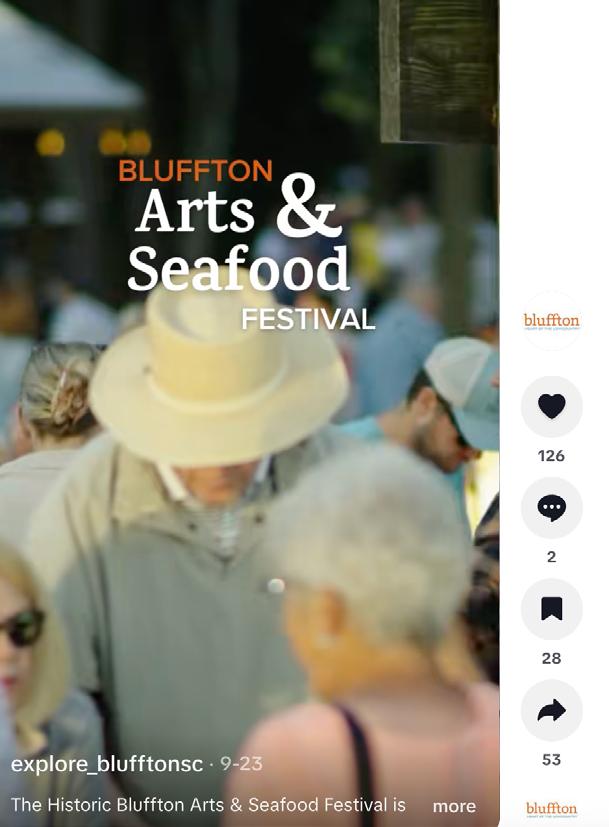
Task: Click the caption text about Historic Bluffton
Action: 208,805
